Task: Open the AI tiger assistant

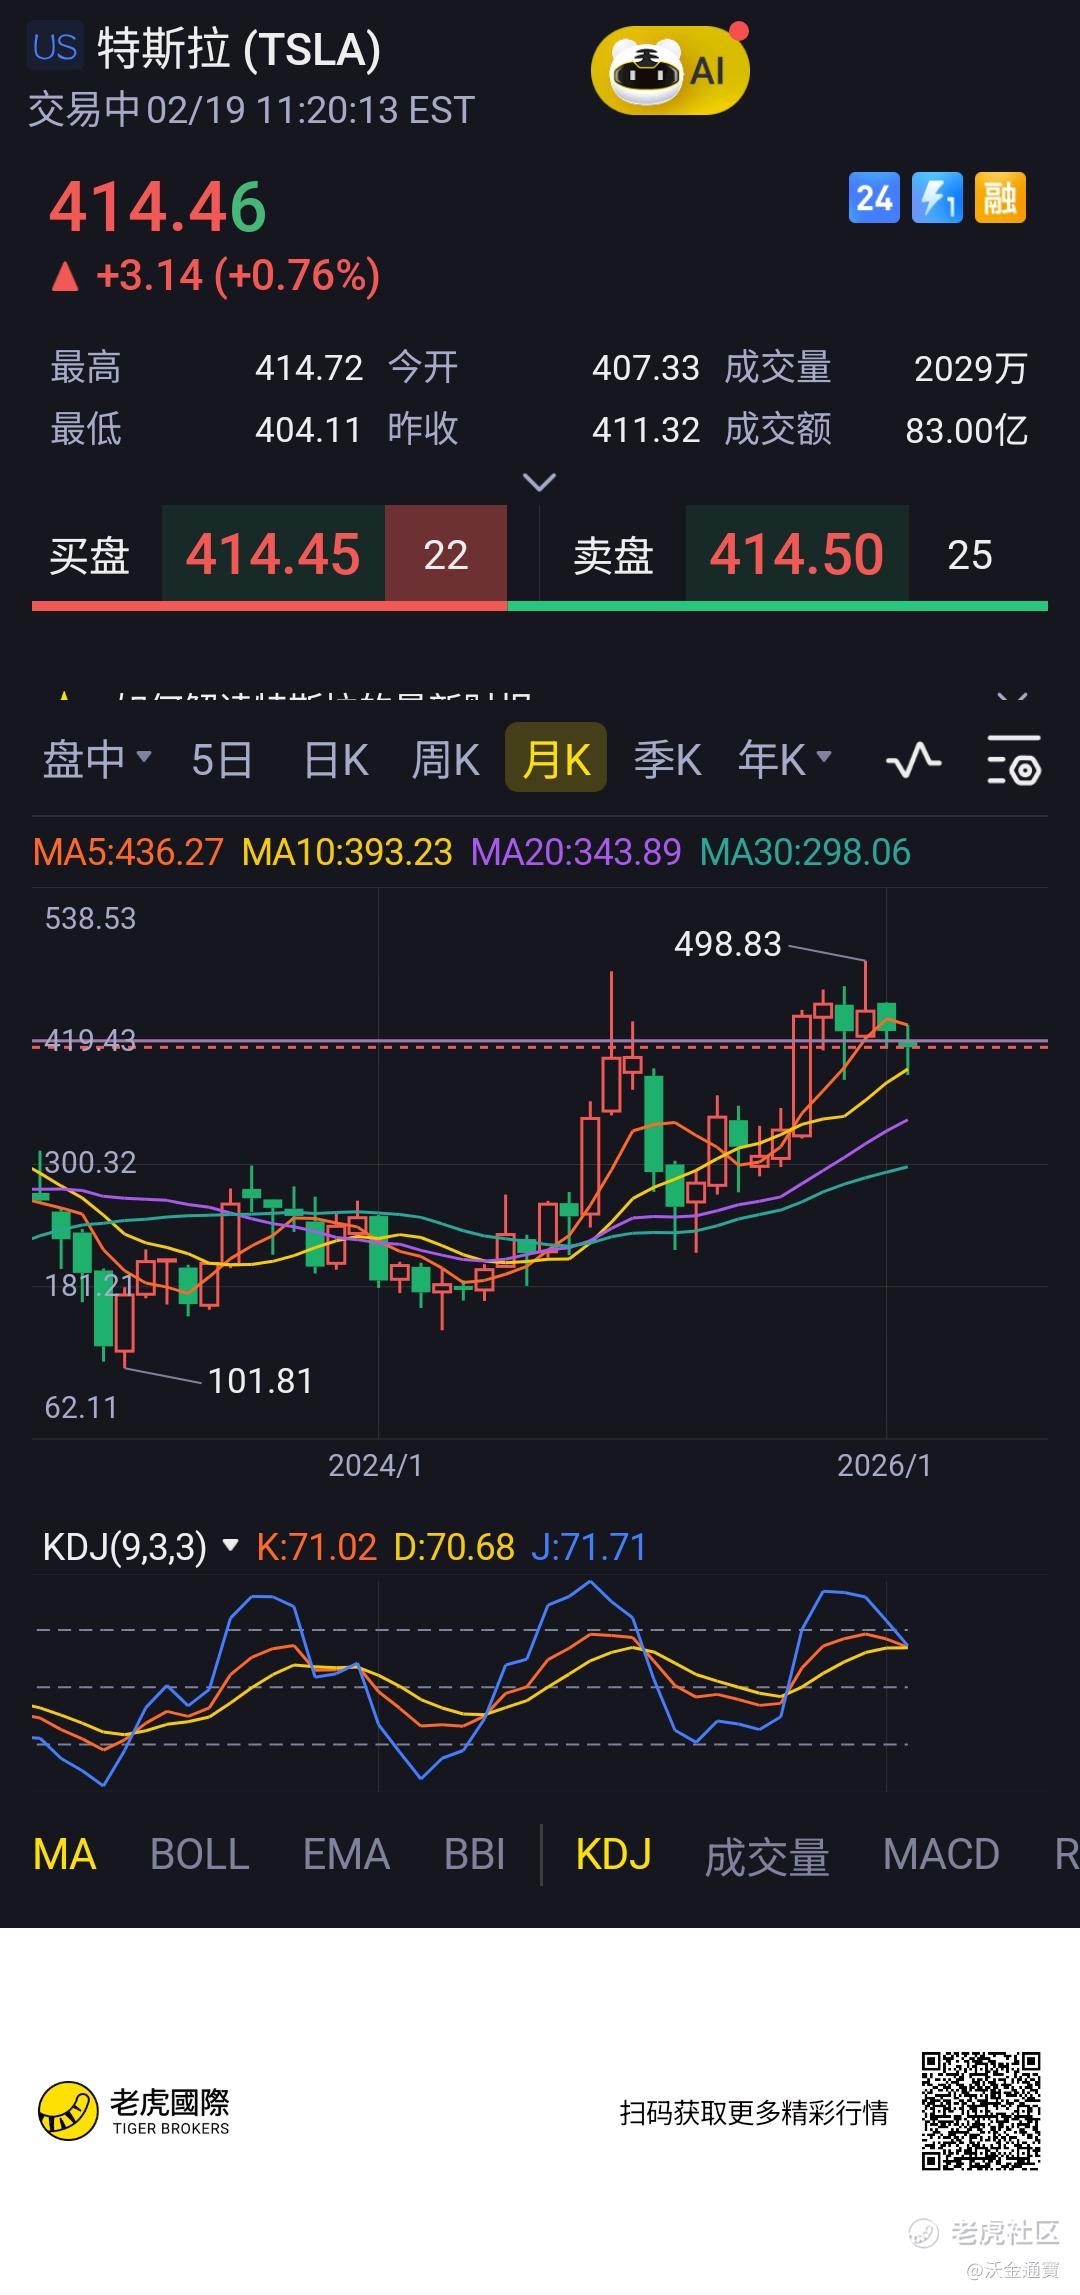Action: 670,70
